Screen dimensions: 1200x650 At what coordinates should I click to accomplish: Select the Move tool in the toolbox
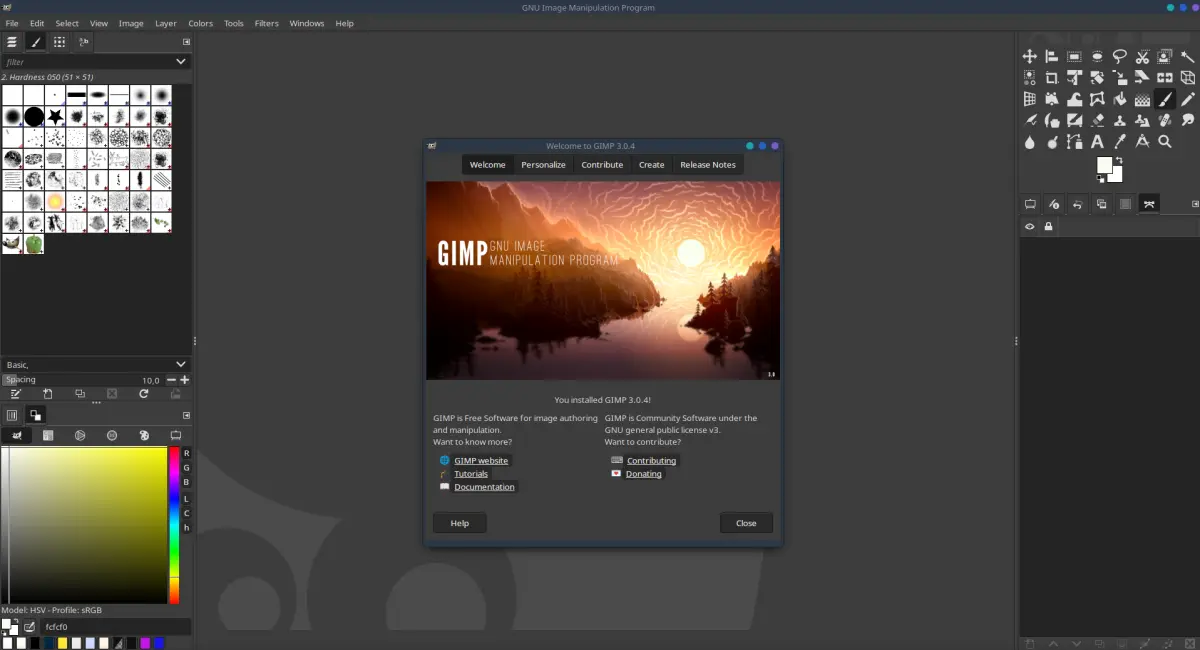pos(1029,57)
